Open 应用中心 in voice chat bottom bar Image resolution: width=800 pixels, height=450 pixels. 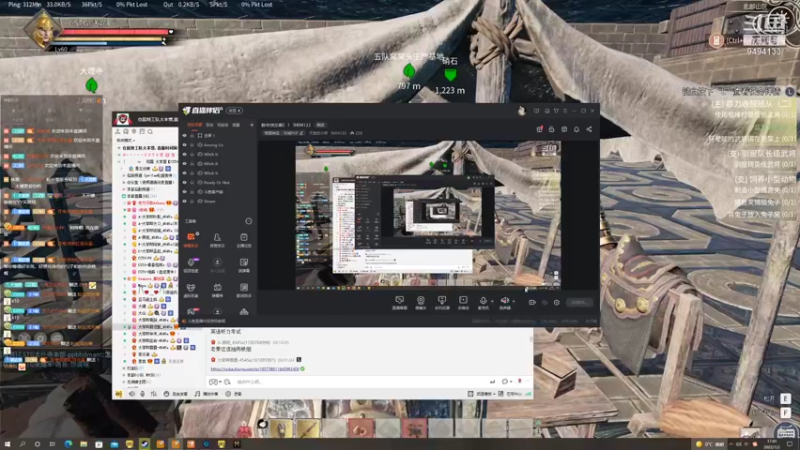pyautogui.click(x=511, y=394)
